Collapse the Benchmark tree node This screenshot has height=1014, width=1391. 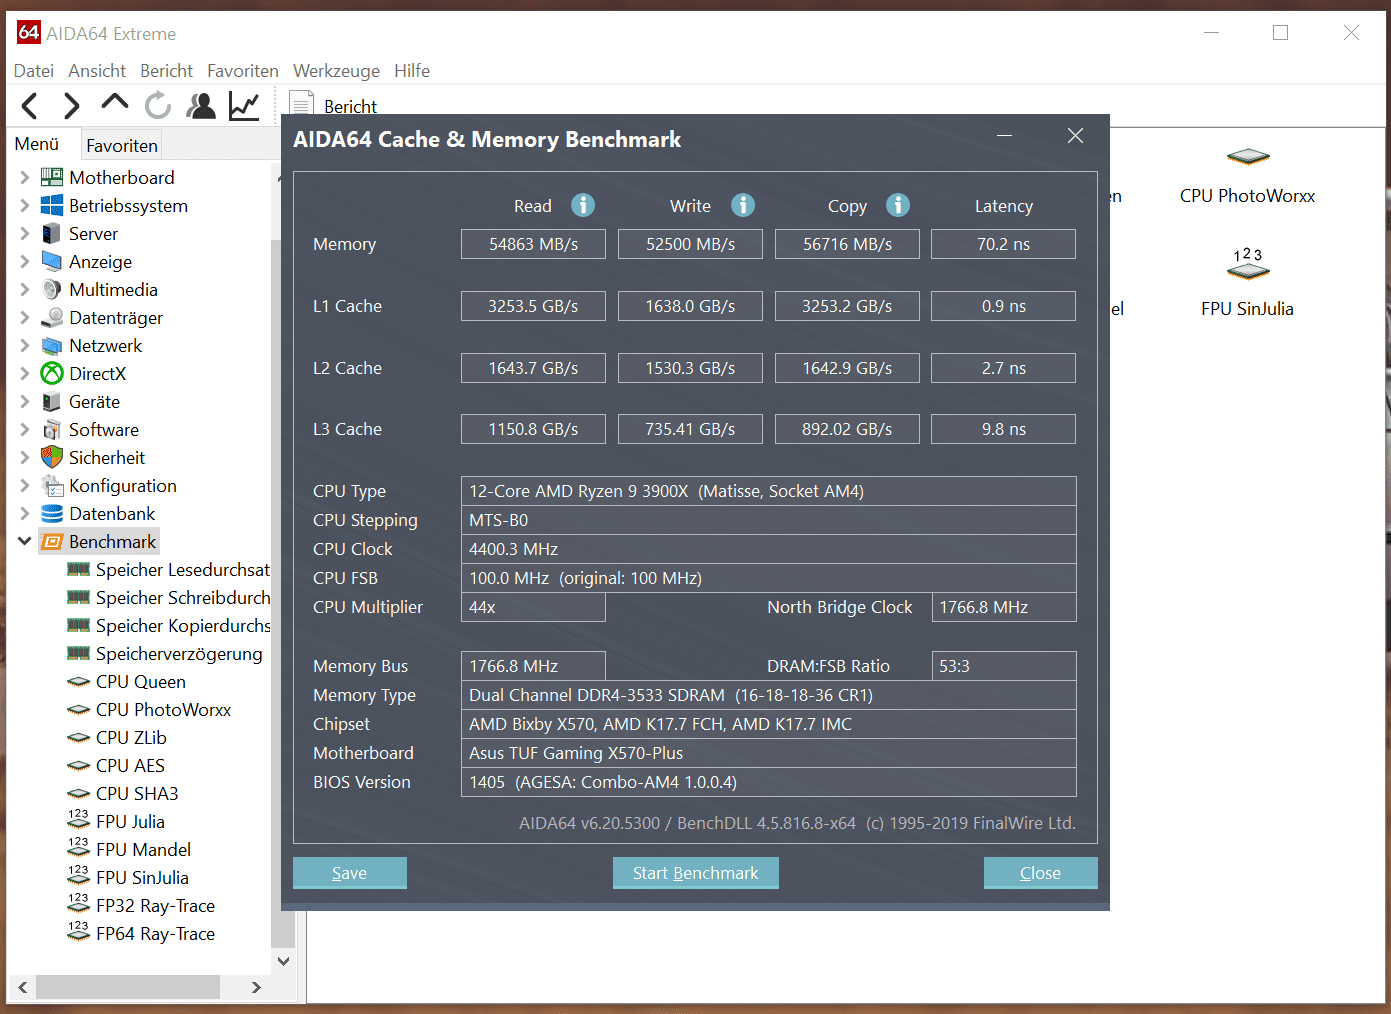point(25,541)
